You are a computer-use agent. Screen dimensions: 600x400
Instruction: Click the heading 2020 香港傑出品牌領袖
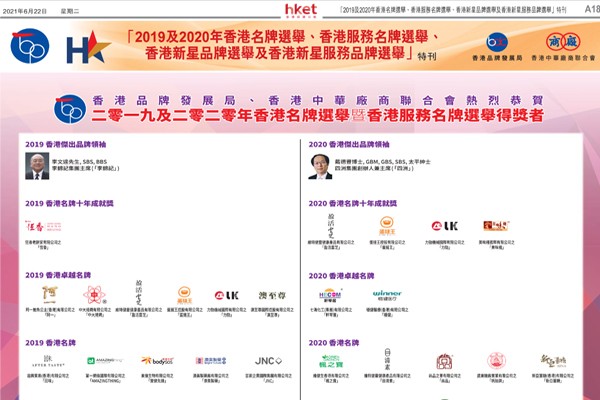(349, 144)
